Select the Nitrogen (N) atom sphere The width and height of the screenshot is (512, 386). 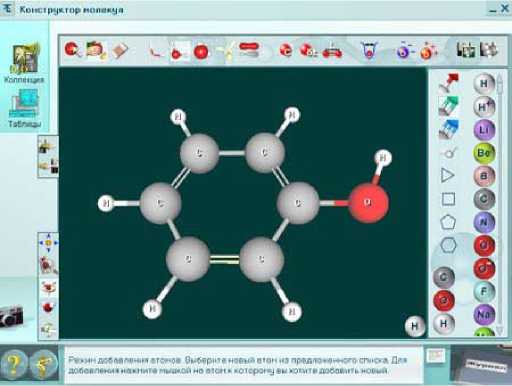click(x=484, y=222)
